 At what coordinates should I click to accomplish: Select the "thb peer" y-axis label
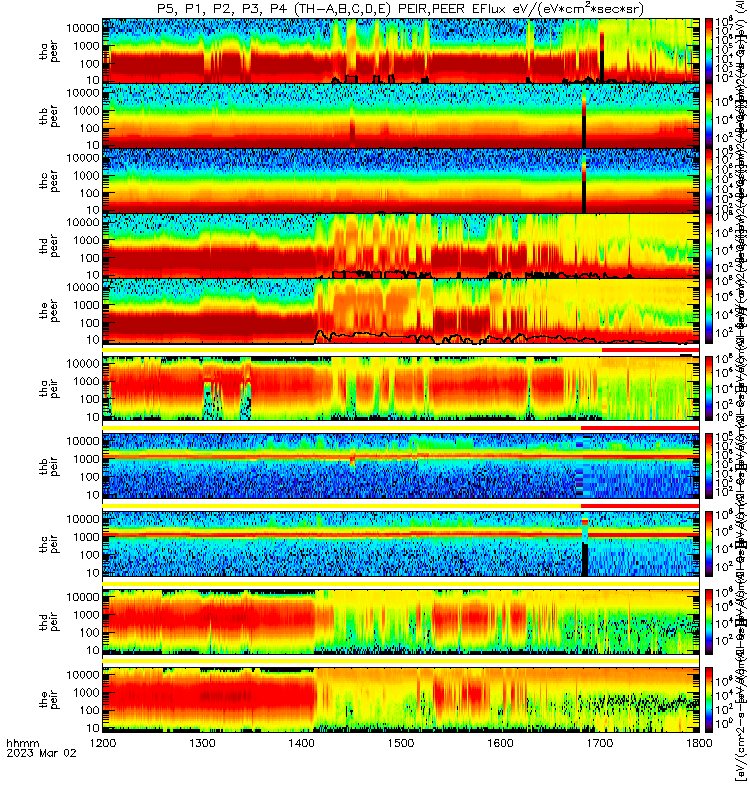coord(49,116)
